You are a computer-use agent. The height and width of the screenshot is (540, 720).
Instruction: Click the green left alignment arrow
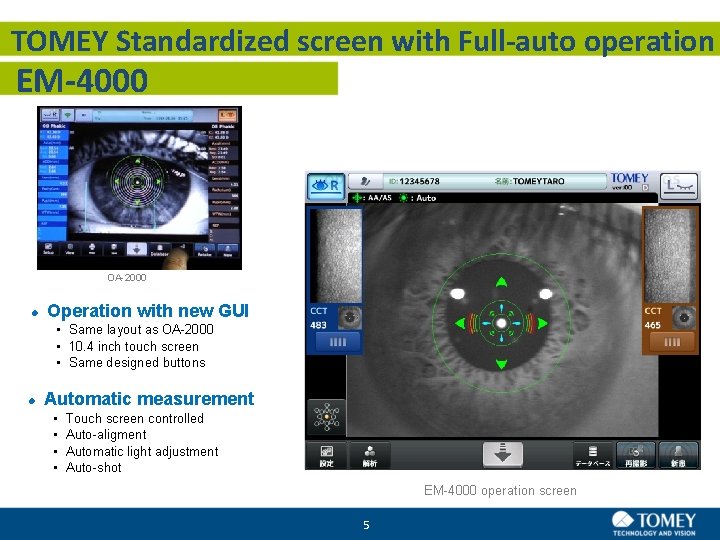tap(460, 323)
